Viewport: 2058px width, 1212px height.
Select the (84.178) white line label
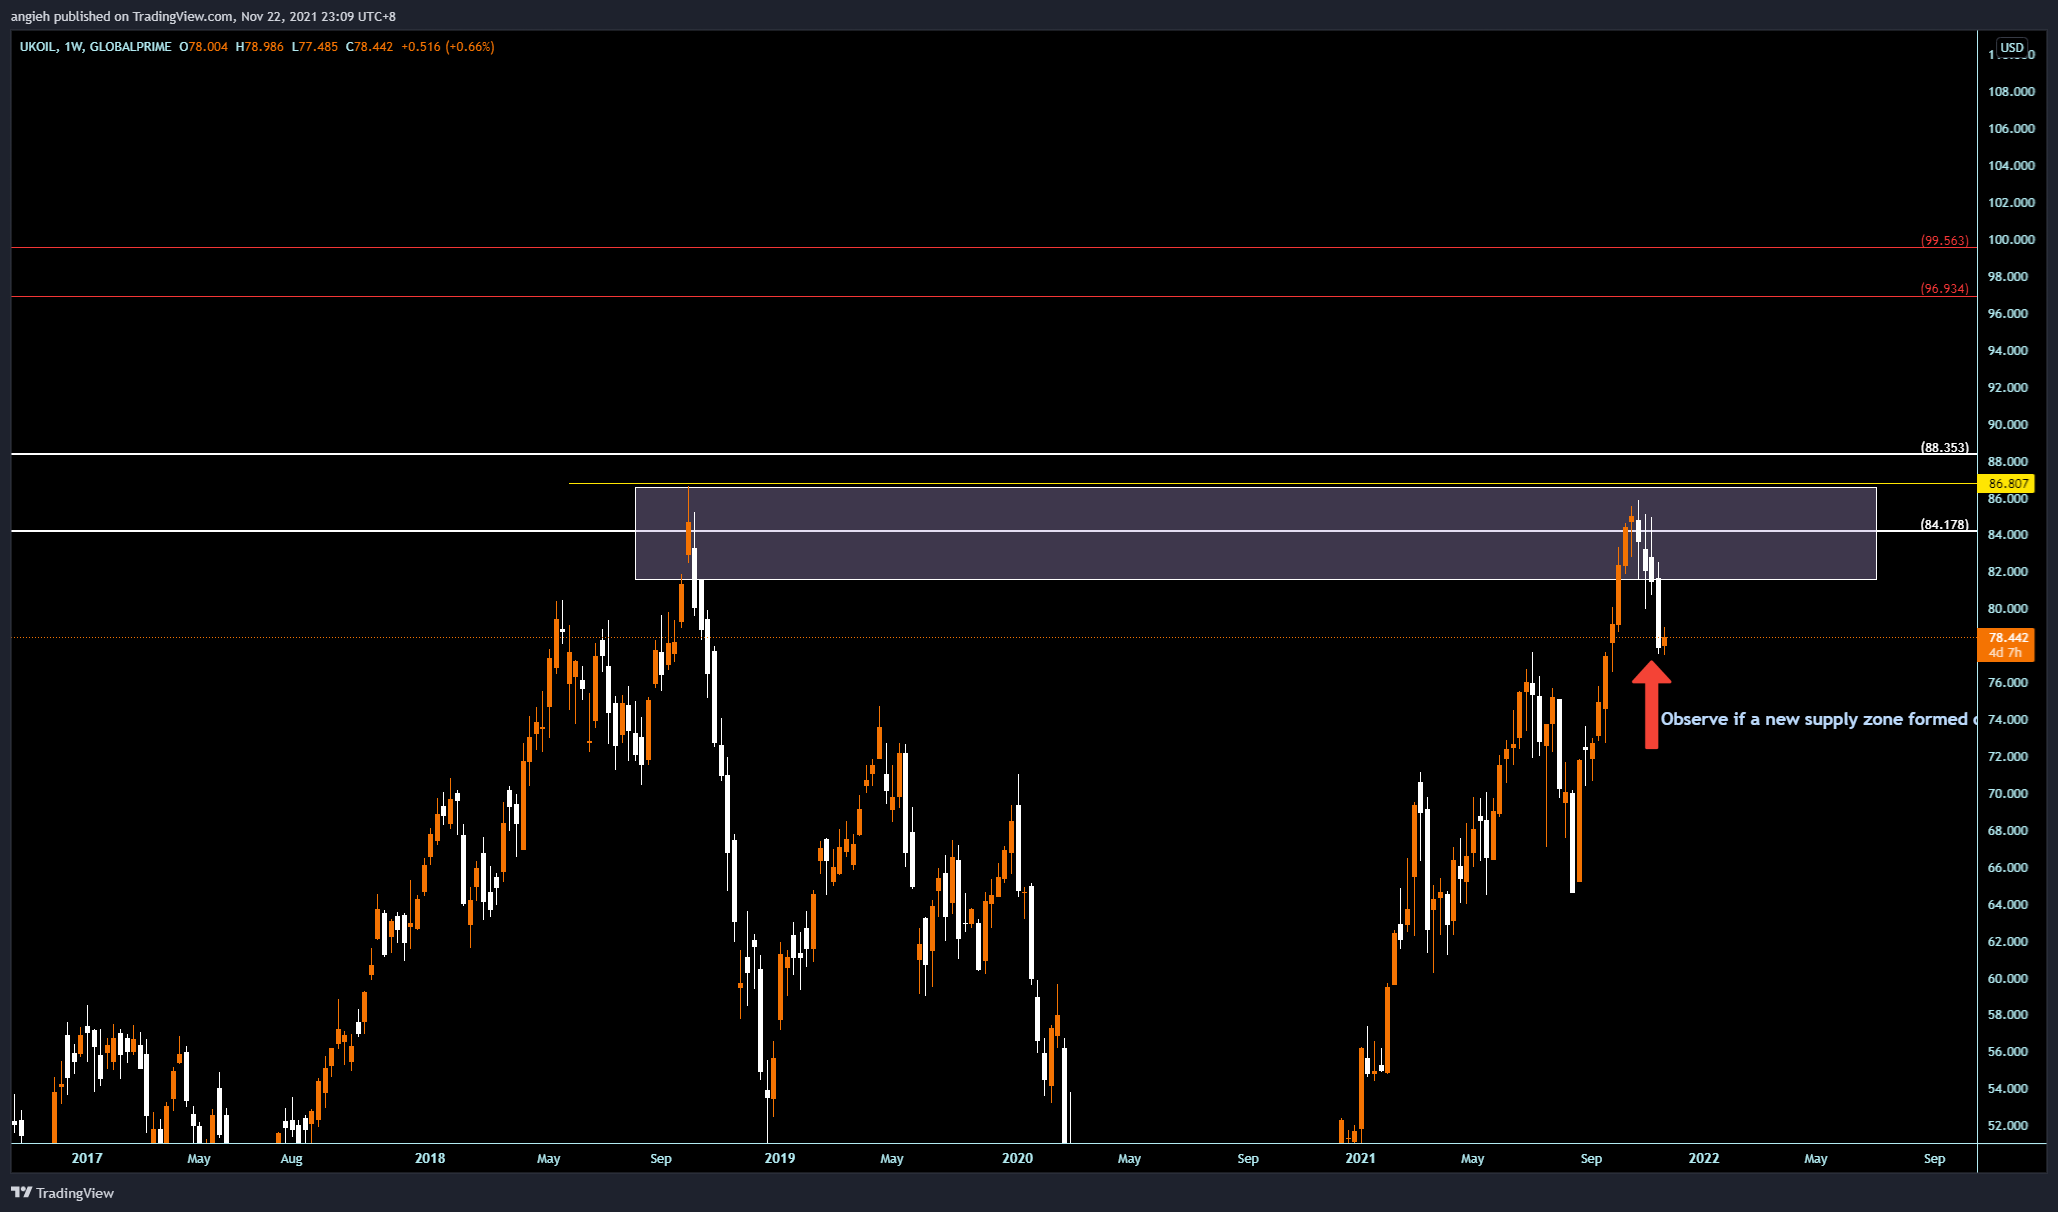1944,525
